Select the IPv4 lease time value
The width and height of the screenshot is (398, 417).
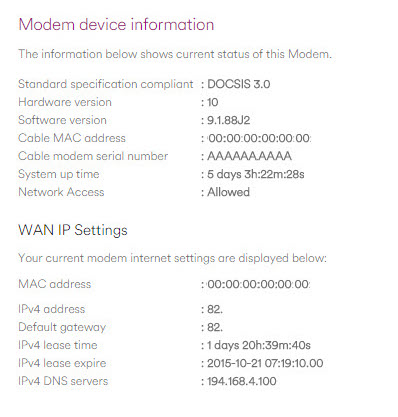259,345
